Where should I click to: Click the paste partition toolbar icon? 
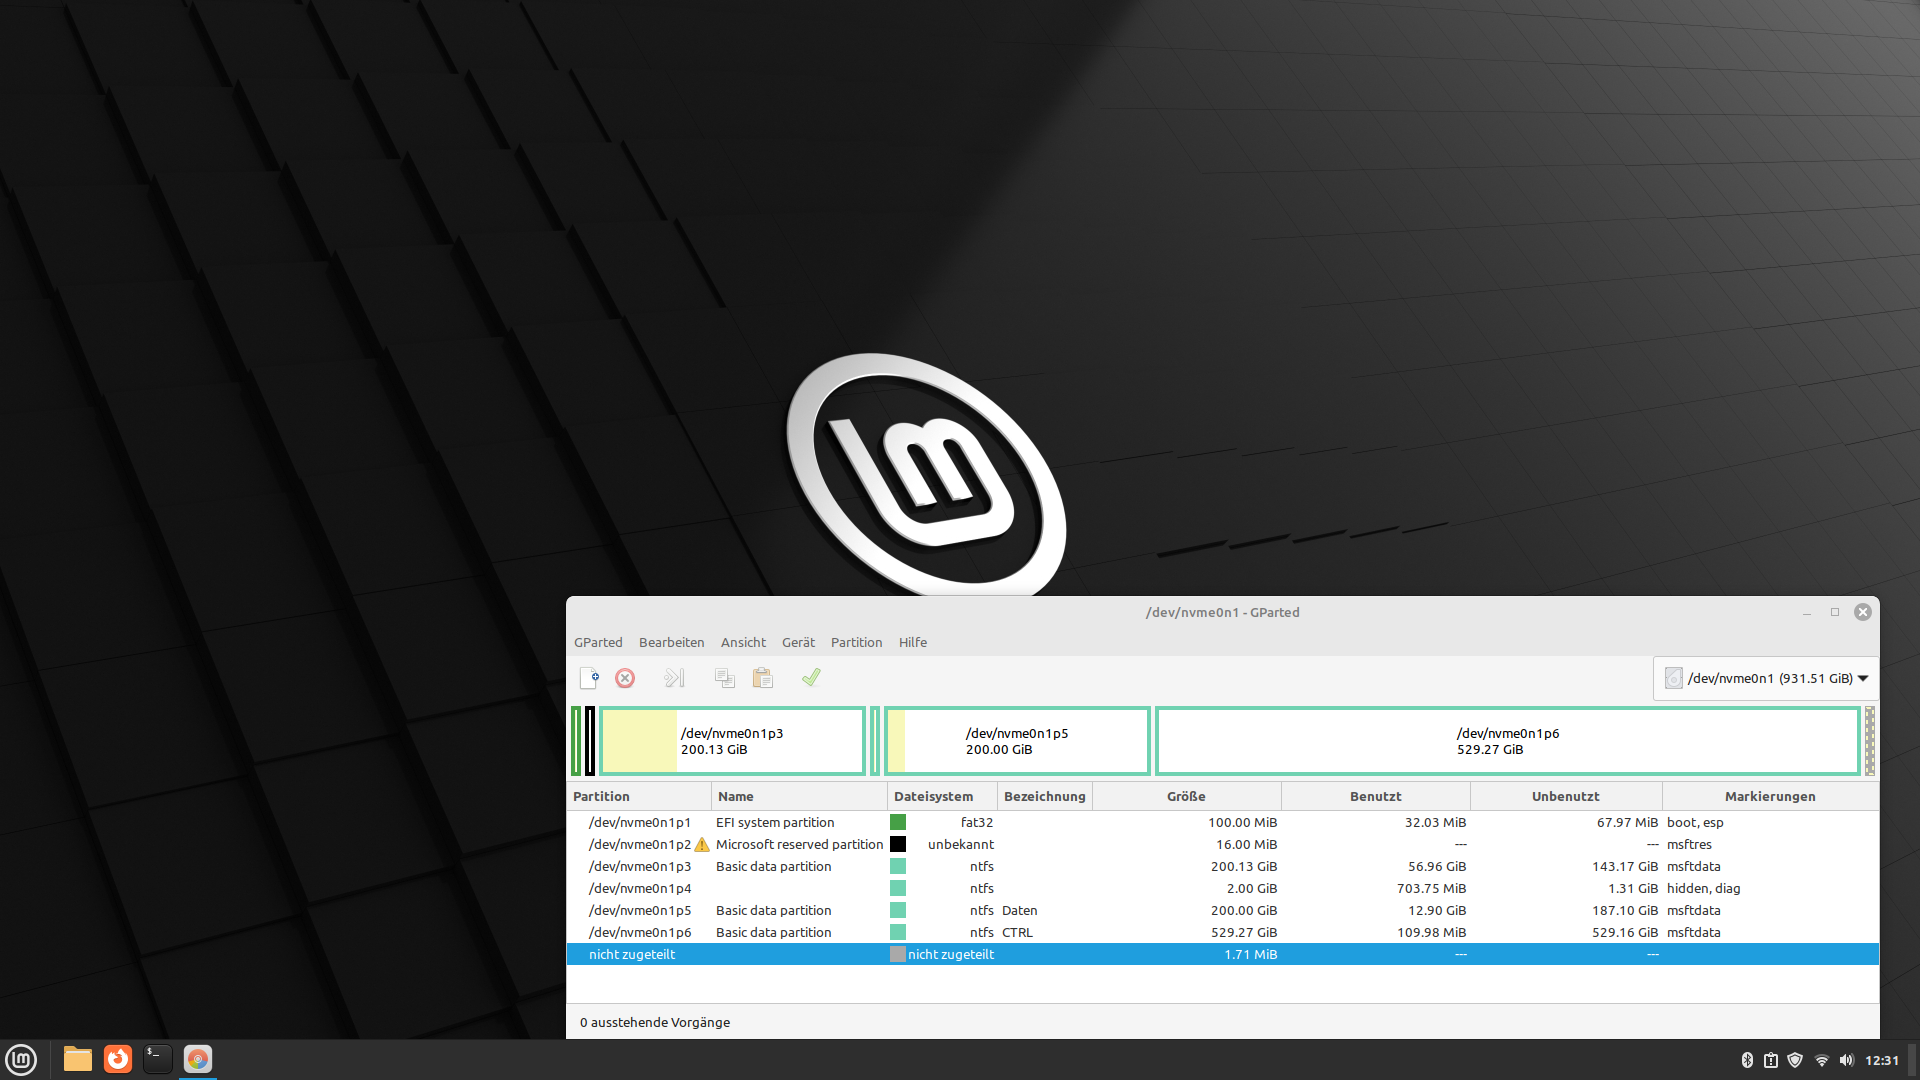tap(763, 678)
